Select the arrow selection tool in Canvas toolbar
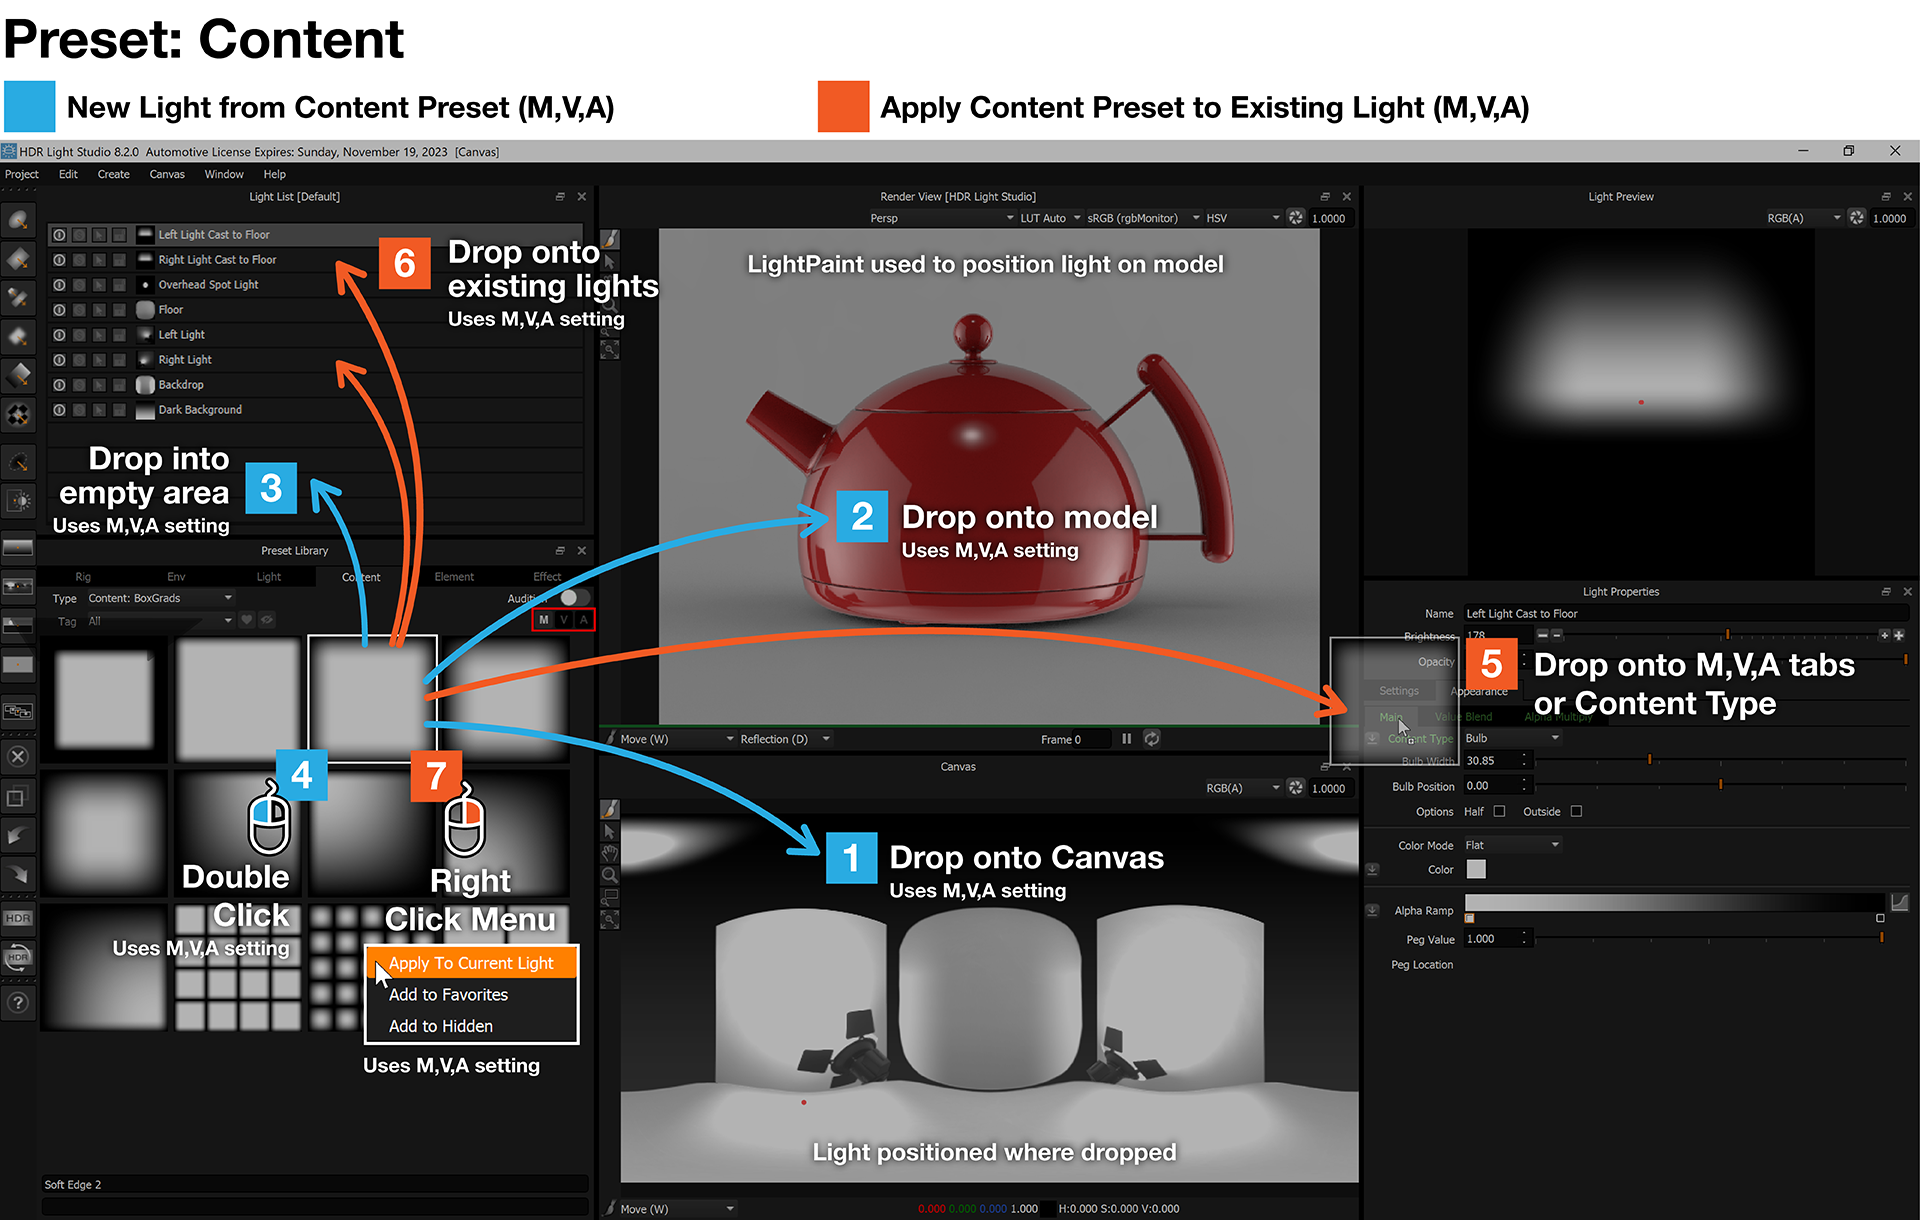This screenshot has height=1220, width=1920. pyautogui.click(x=610, y=831)
